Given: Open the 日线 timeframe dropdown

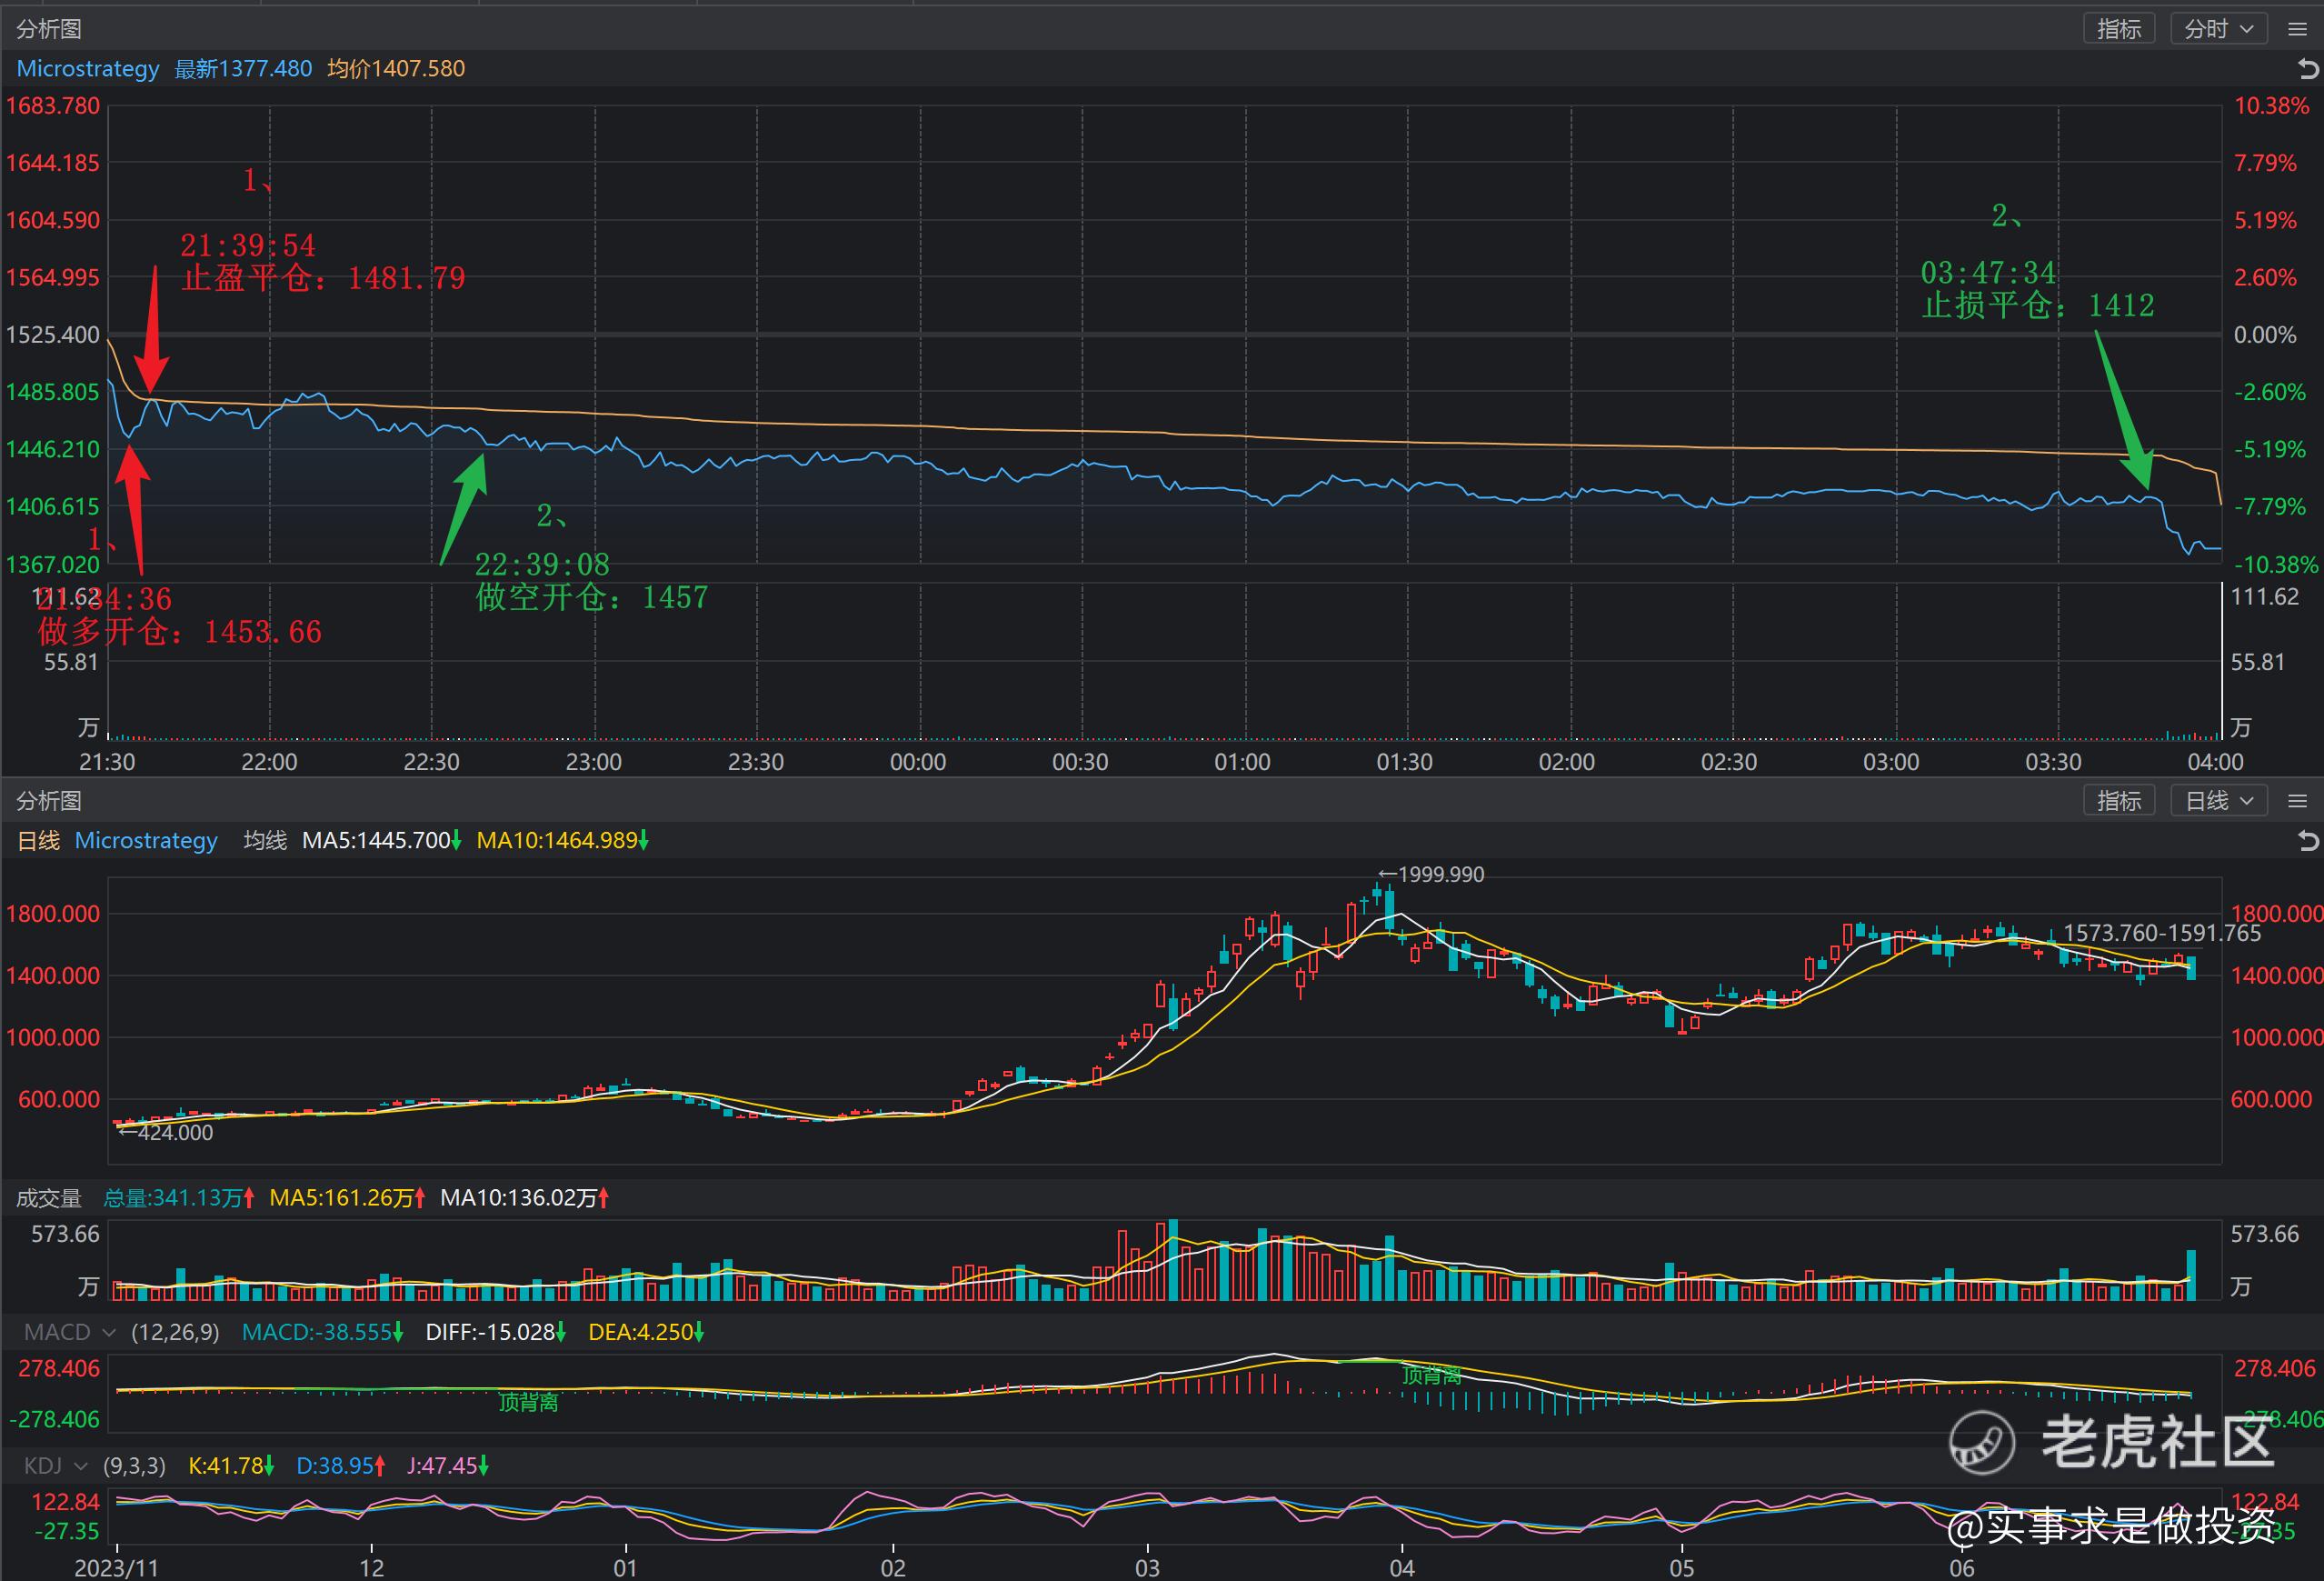Looking at the screenshot, I should [2217, 801].
